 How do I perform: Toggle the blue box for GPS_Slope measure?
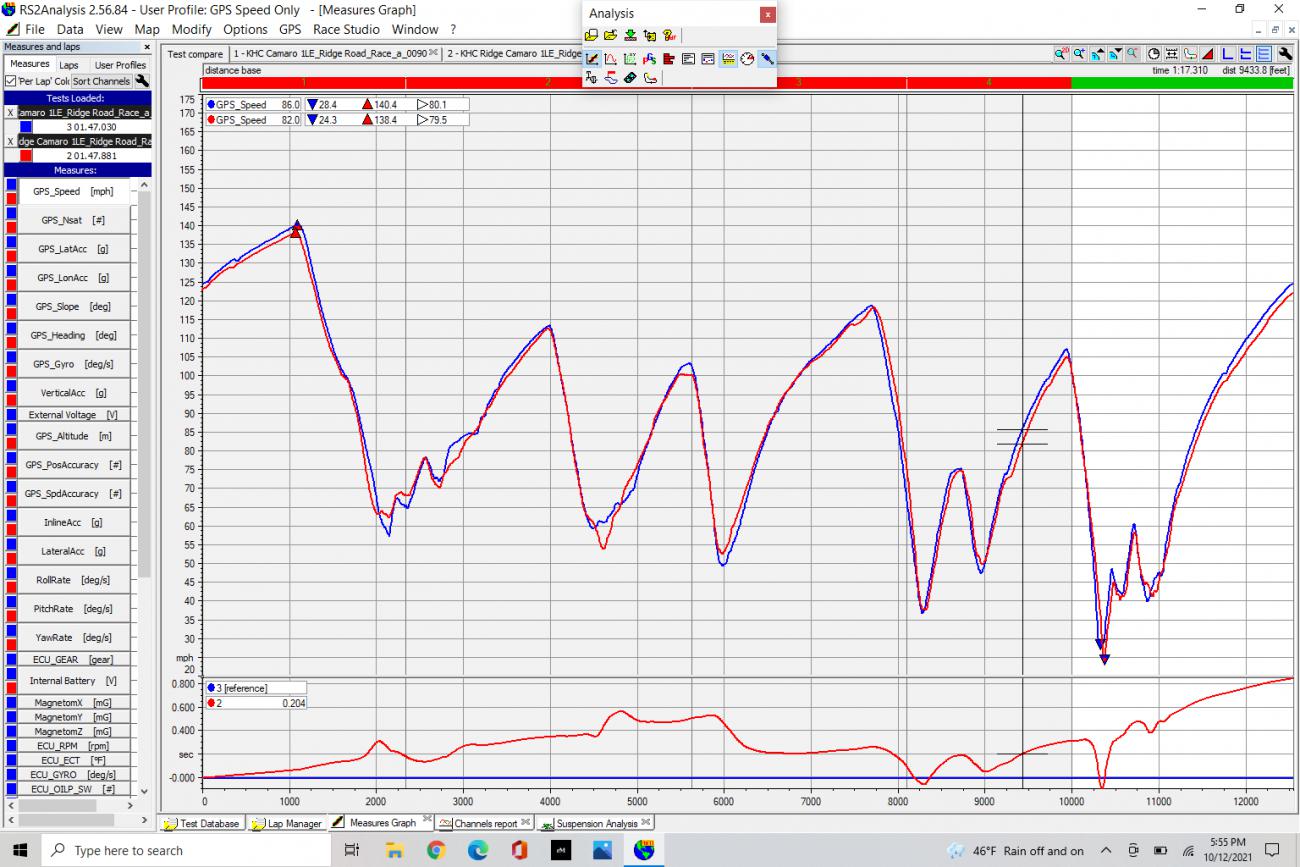pos(11,300)
